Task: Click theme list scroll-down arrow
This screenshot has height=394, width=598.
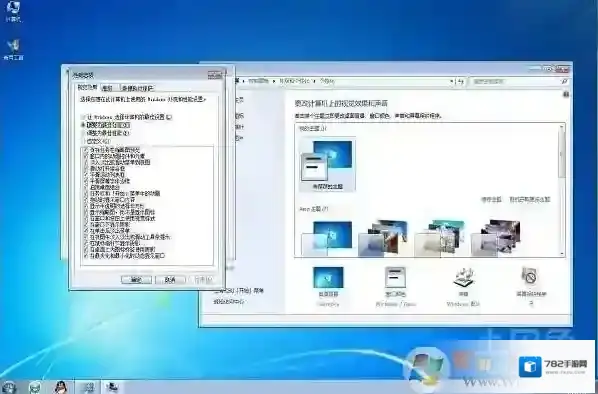Action: (x=562, y=253)
